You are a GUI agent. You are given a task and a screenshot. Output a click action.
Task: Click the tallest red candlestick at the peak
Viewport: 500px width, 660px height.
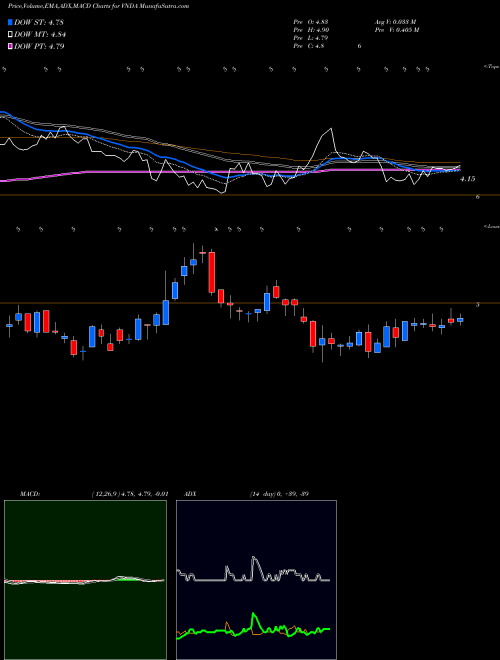212,272
